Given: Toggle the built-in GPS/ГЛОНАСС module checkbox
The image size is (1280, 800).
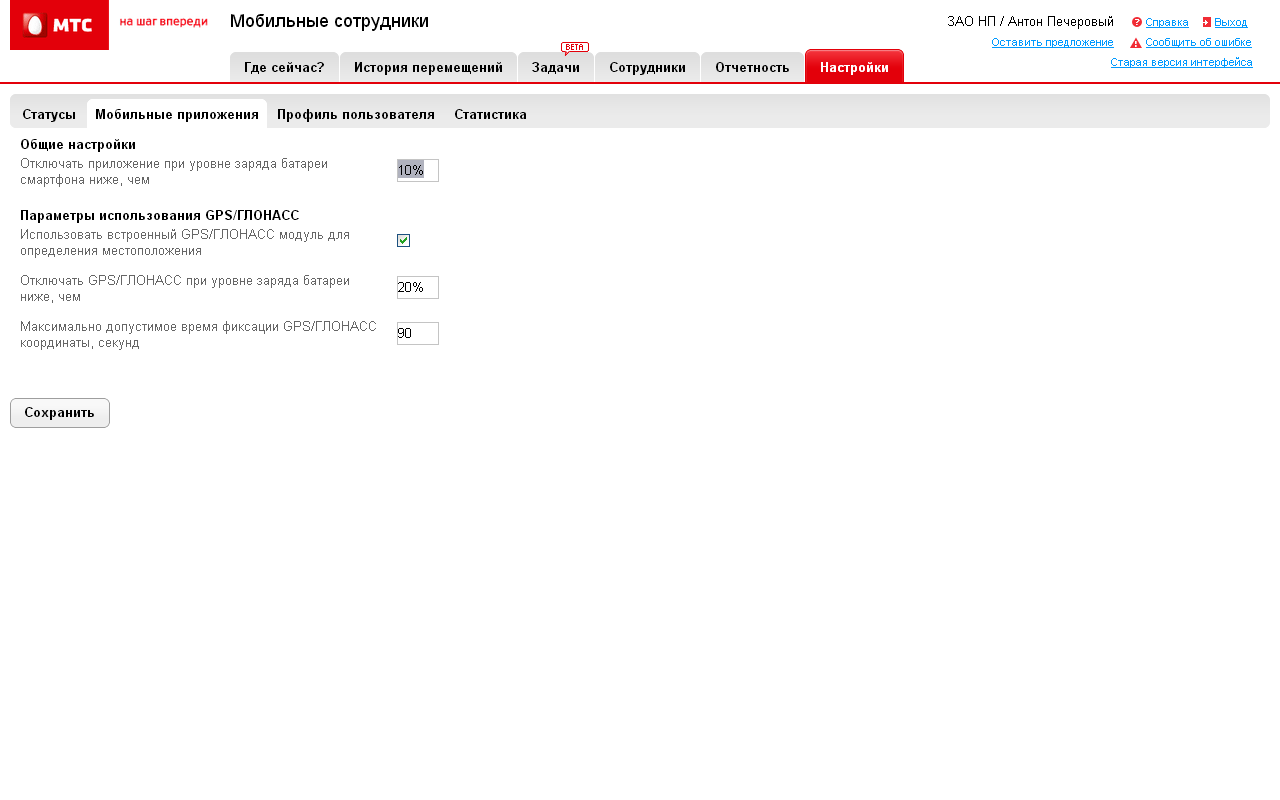Looking at the screenshot, I should [x=403, y=240].
